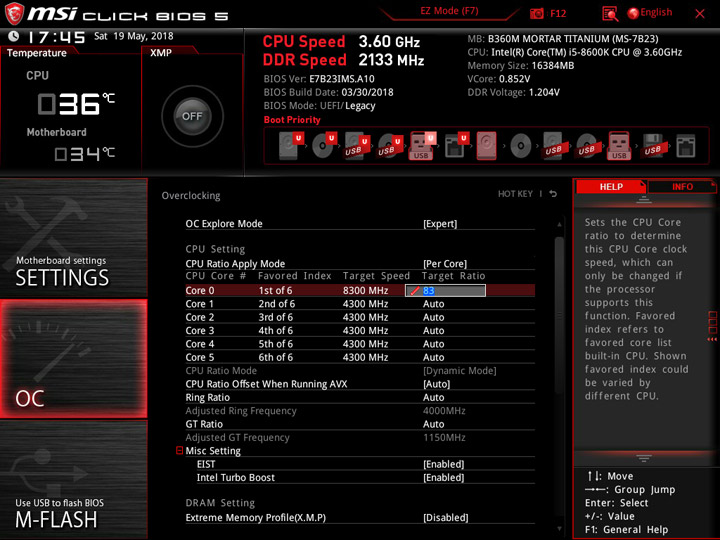Select the highlighted legacy hard disk boot icon
720x540 pixels.
(486, 146)
